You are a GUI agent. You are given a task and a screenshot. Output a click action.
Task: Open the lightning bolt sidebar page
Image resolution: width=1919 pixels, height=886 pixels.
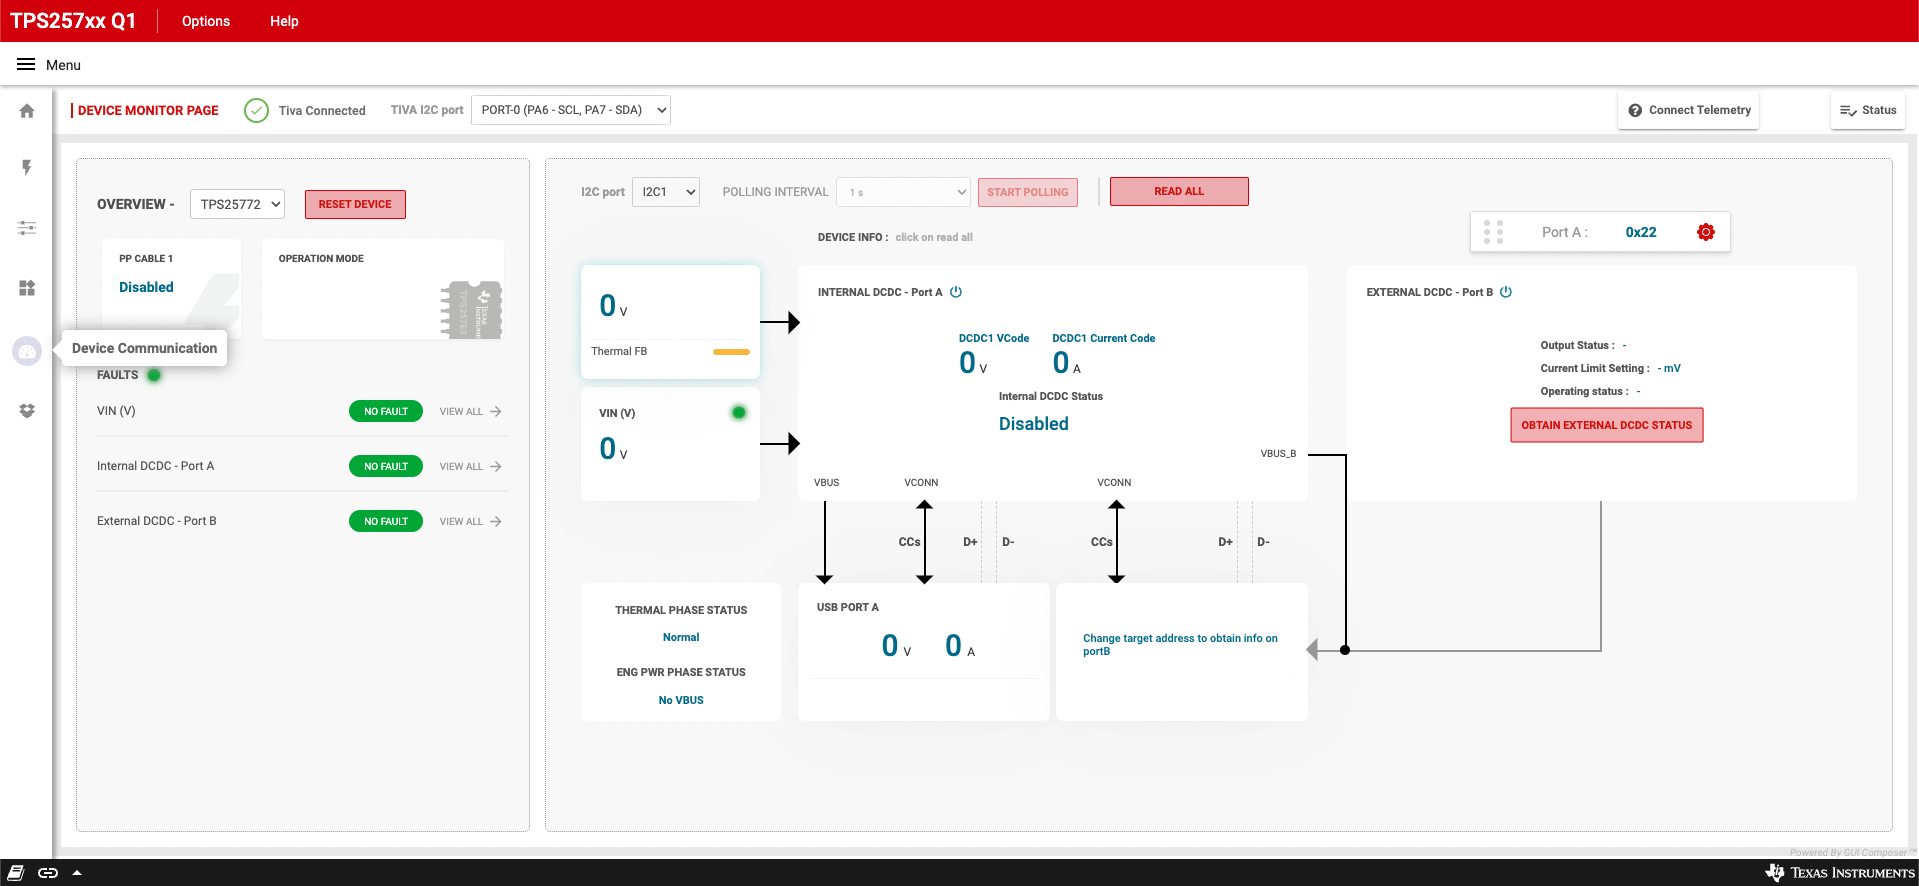27,168
